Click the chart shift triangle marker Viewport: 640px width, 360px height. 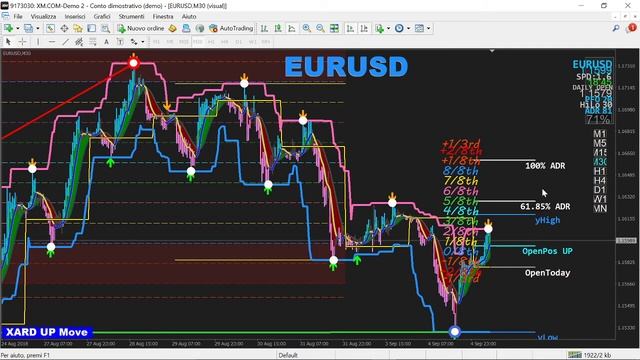point(492,51)
